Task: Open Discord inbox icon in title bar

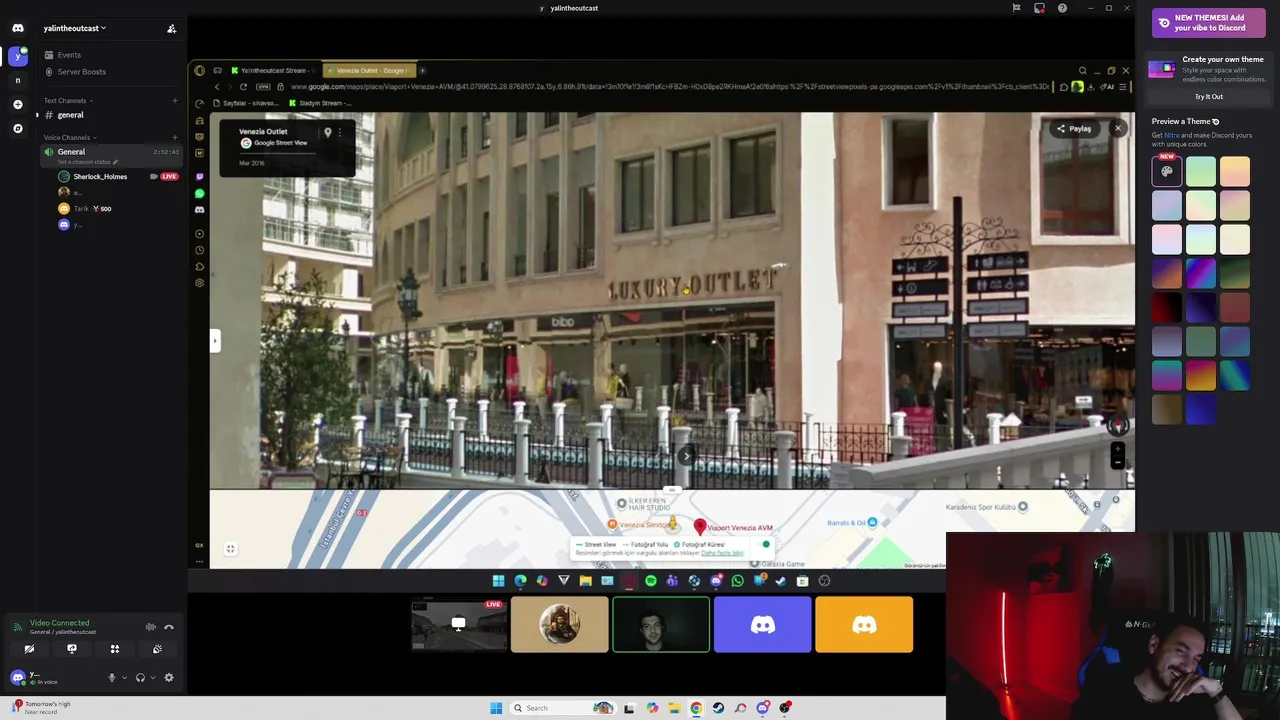Action: pos(1039,8)
